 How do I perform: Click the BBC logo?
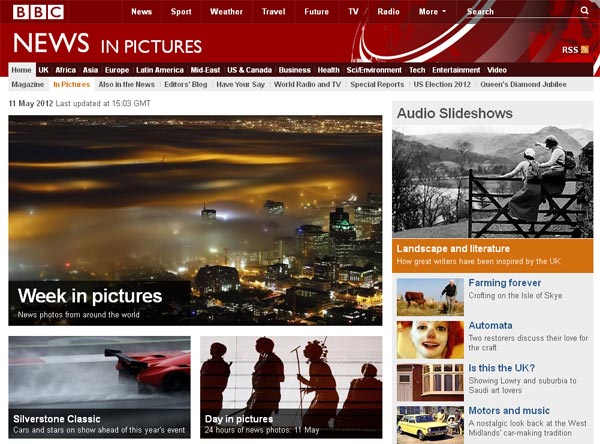pos(38,12)
